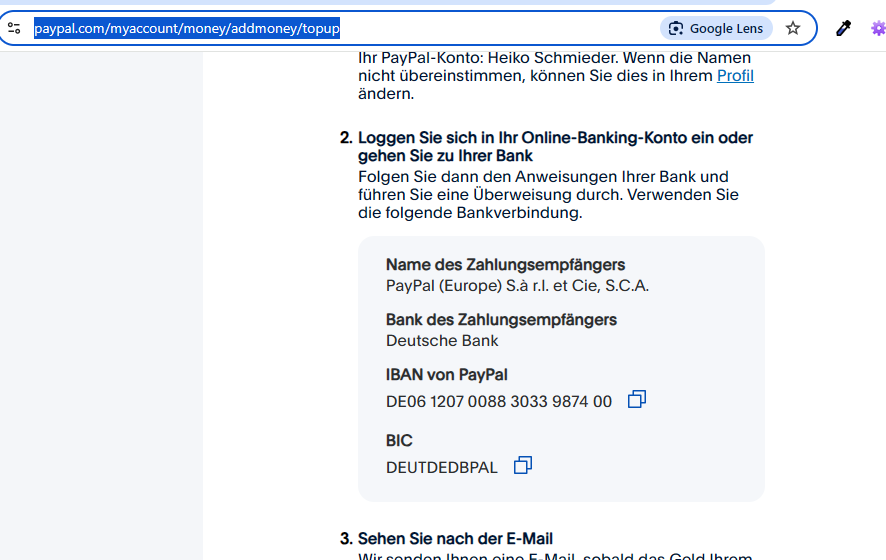Click the PayPal URL in address bar
The width and height of the screenshot is (886, 560).
pyautogui.click(x=187, y=28)
